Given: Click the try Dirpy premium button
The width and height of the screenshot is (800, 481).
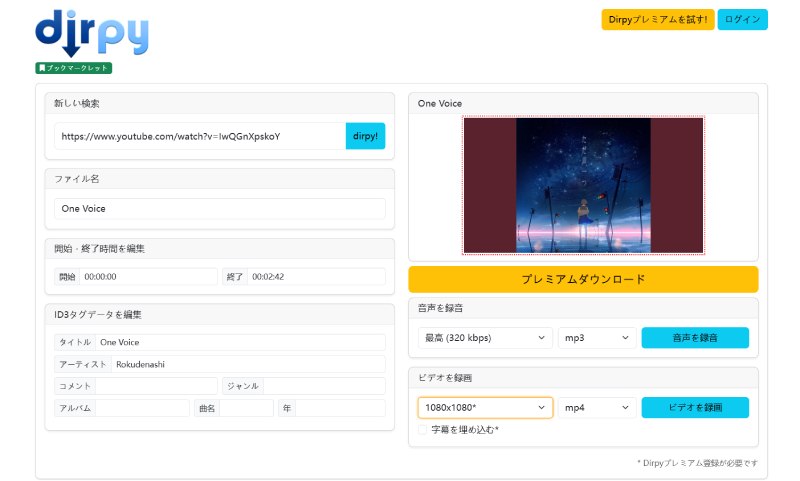Looking at the screenshot, I should pos(658,19).
